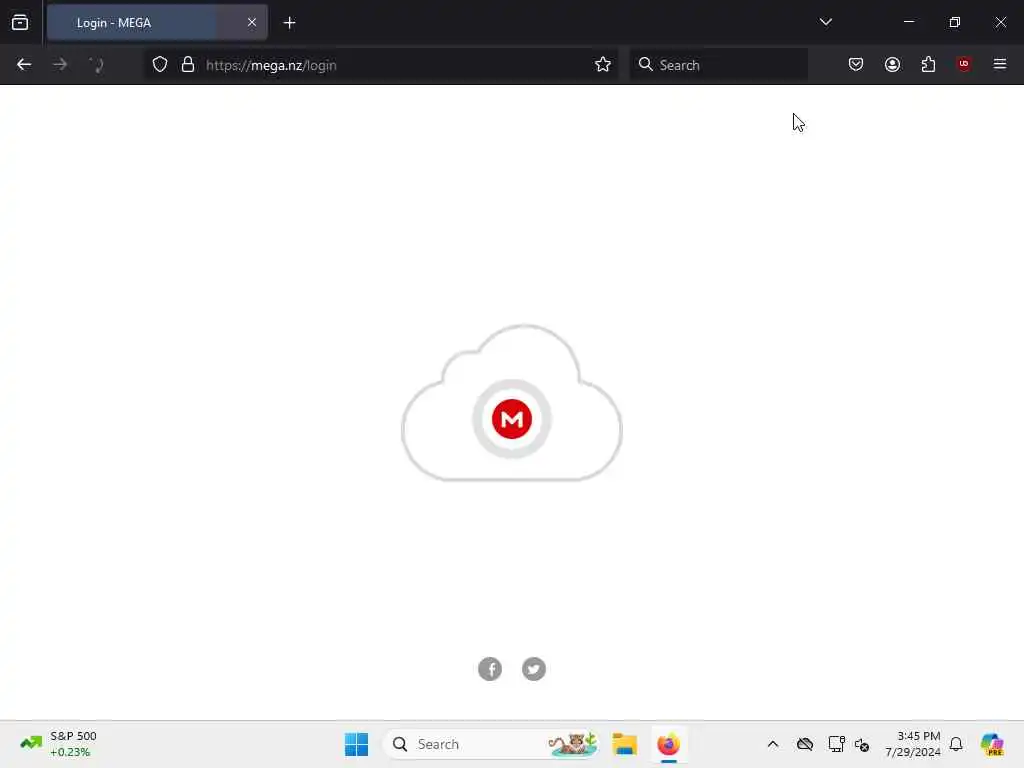
Task: Click the display tray icon
Action: pos(836,744)
